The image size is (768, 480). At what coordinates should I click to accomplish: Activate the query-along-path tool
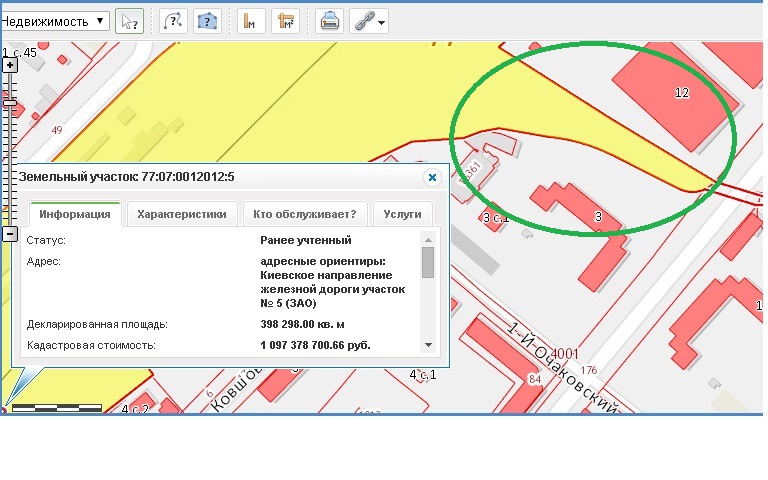pos(173,21)
